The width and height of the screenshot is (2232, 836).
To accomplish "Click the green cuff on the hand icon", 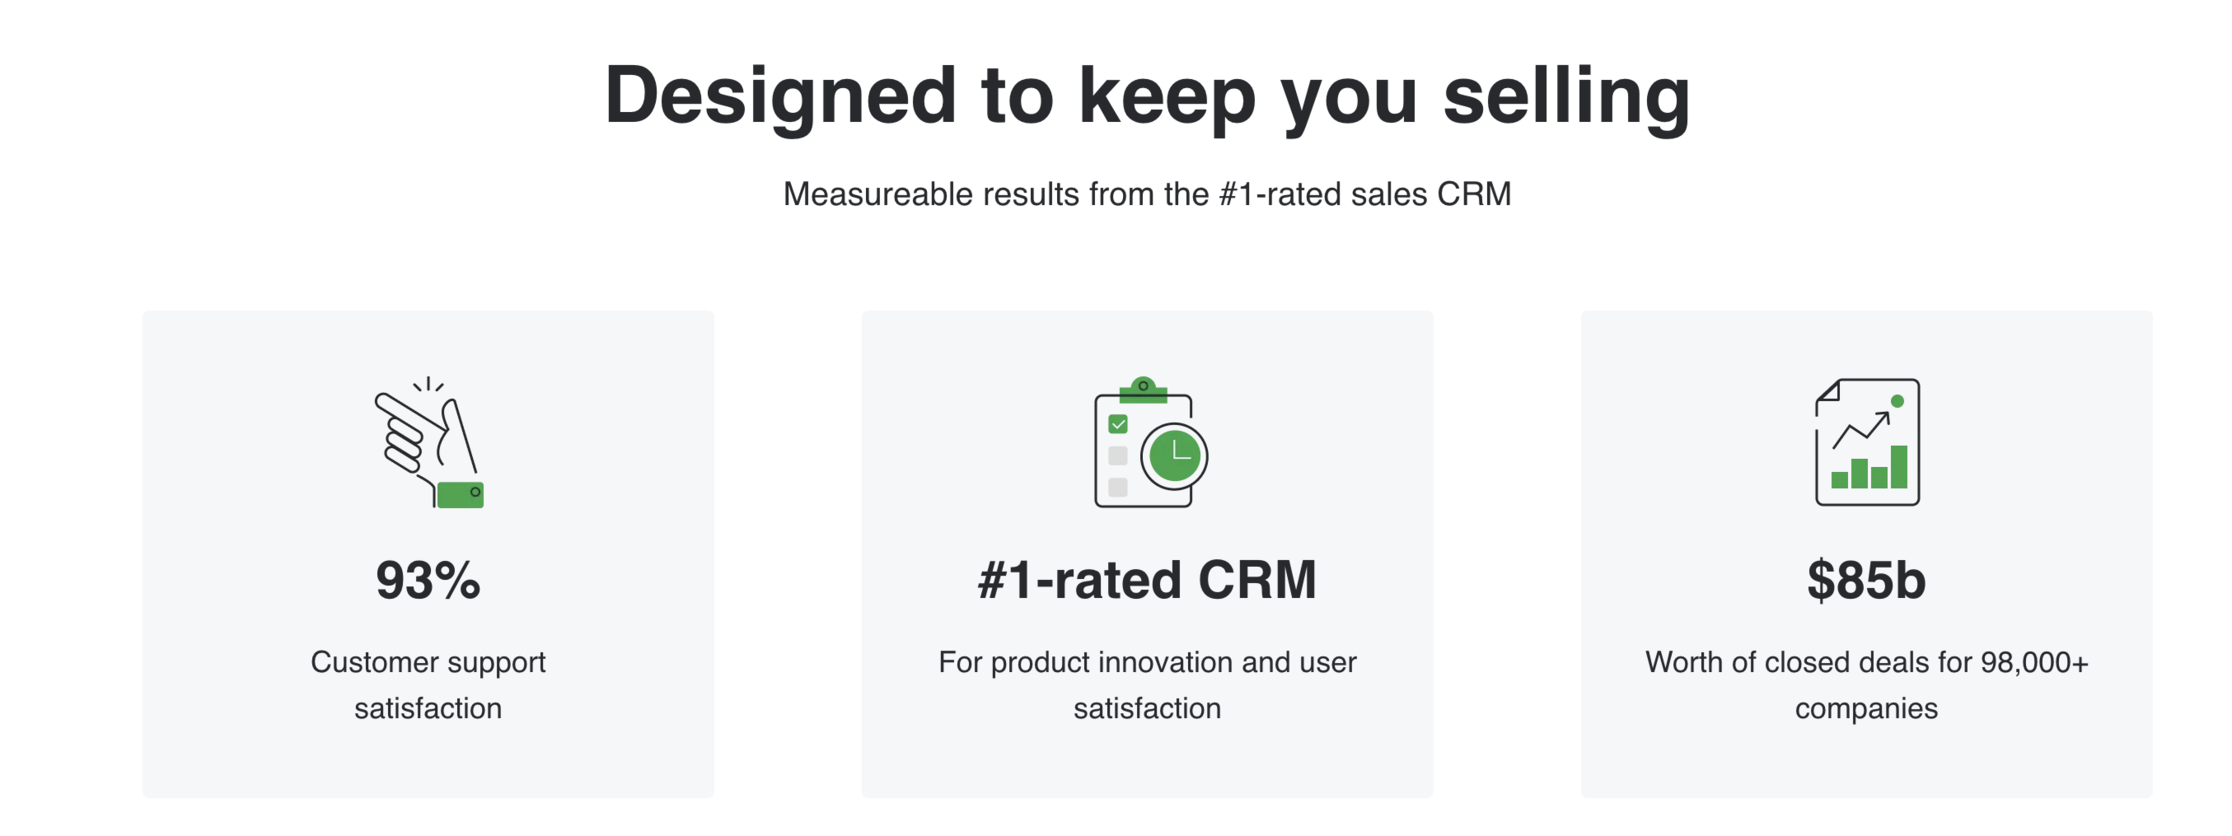I will [461, 494].
